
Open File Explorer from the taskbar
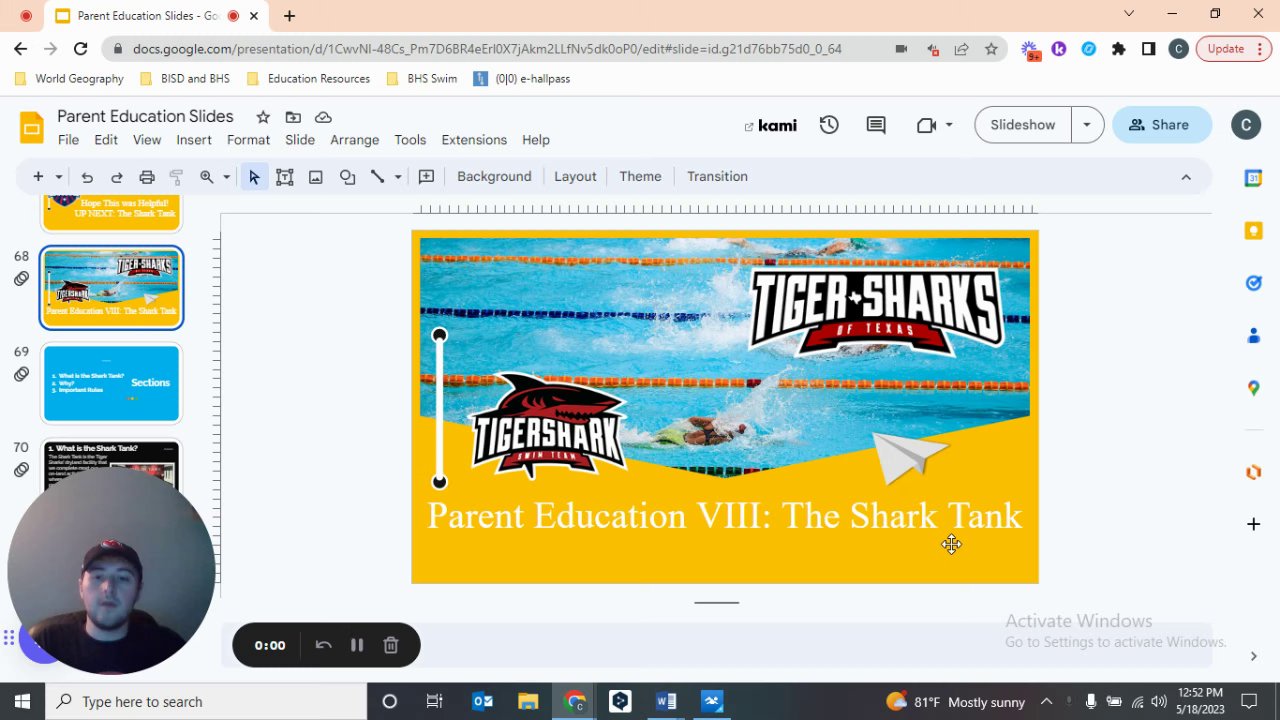point(528,701)
